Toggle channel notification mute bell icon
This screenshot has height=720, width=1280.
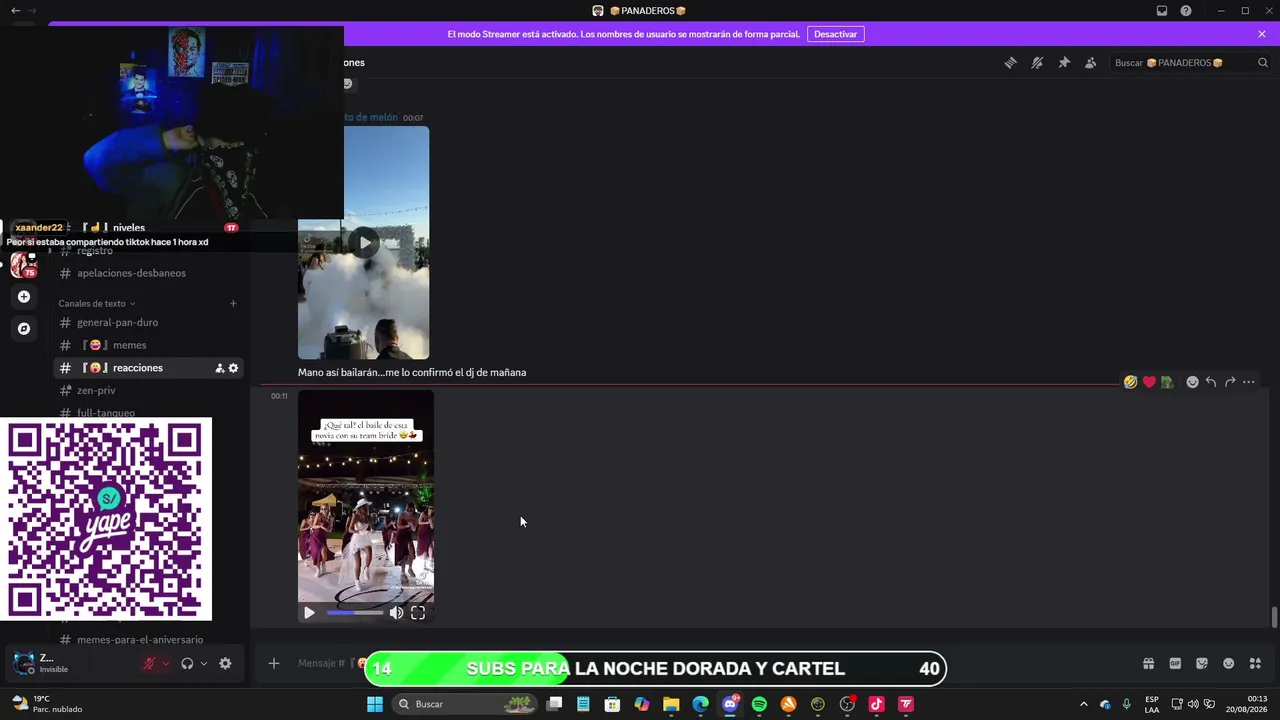tap(1037, 62)
